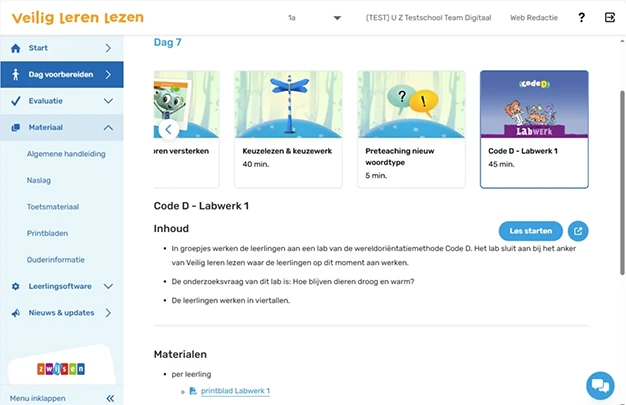Open the 1a group dropdown

315,18
